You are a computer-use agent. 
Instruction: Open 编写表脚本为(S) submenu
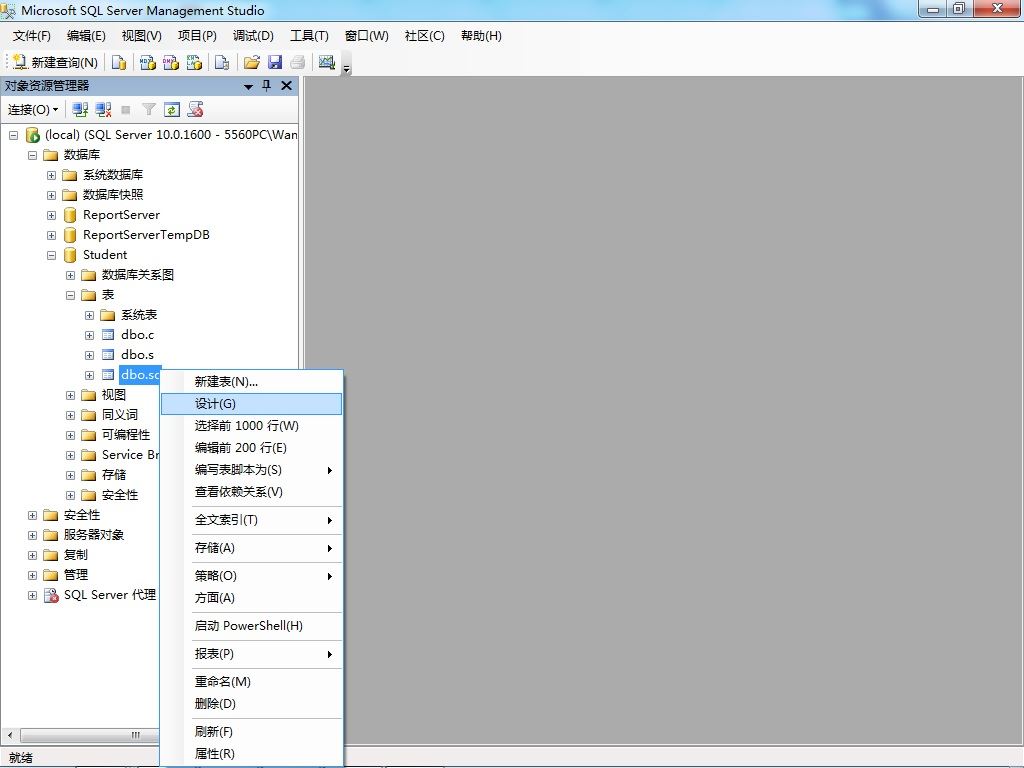pyautogui.click(x=251, y=470)
